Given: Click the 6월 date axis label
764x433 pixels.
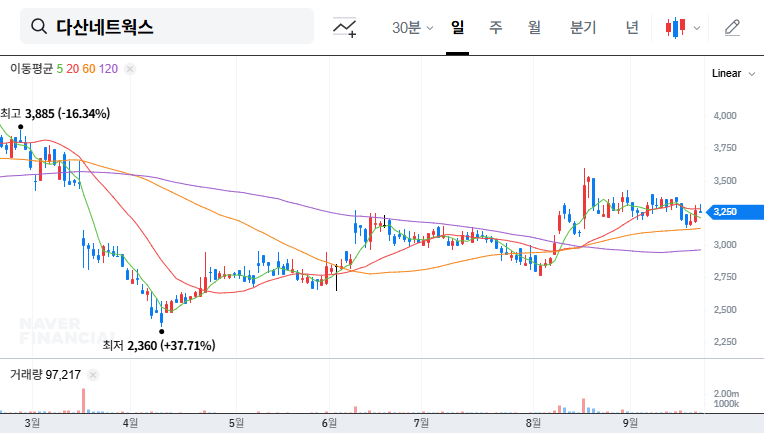Looking at the screenshot, I should coord(329,423).
